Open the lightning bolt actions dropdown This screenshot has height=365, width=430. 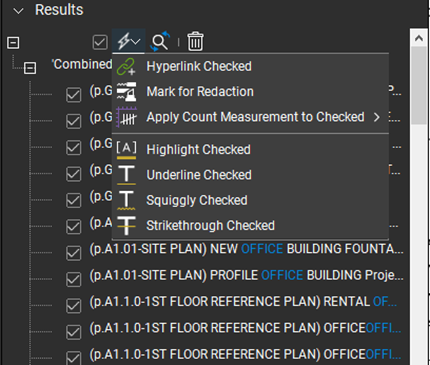[129, 42]
